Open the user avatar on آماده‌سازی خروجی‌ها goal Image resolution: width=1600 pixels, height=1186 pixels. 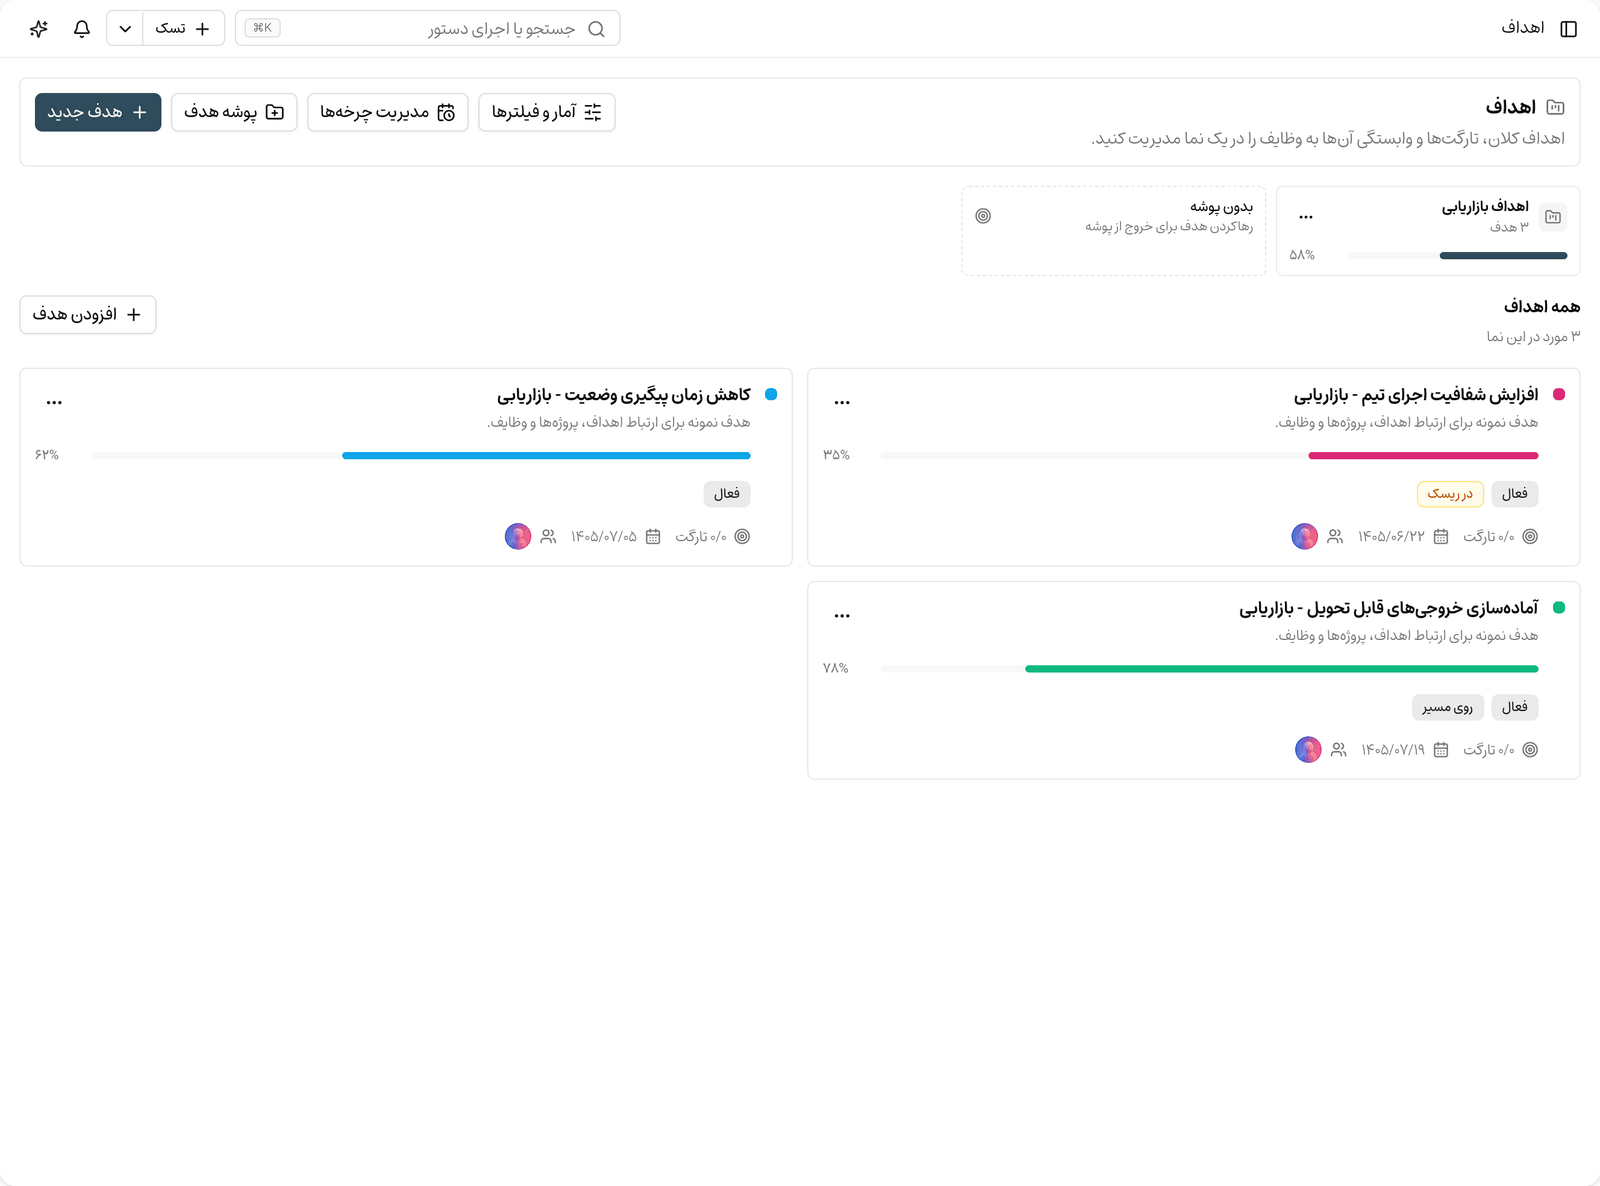coord(1308,750)
